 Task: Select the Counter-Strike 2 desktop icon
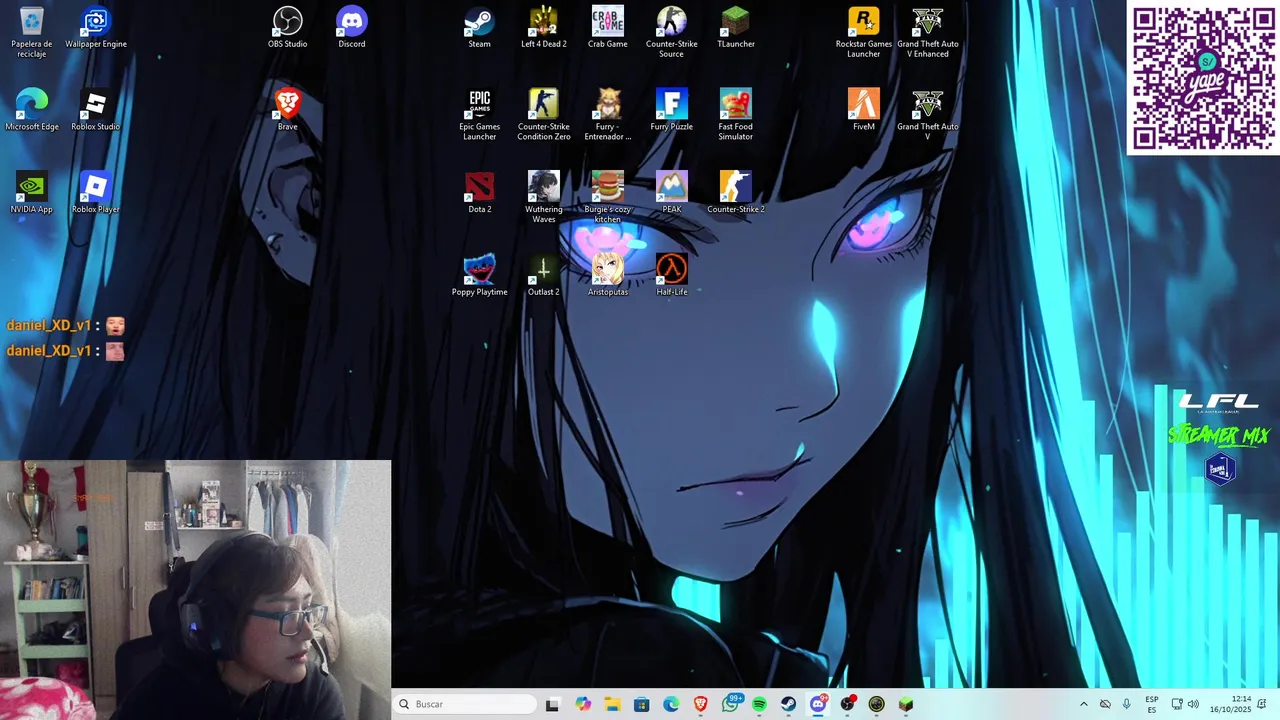click(x=736, y=193)
